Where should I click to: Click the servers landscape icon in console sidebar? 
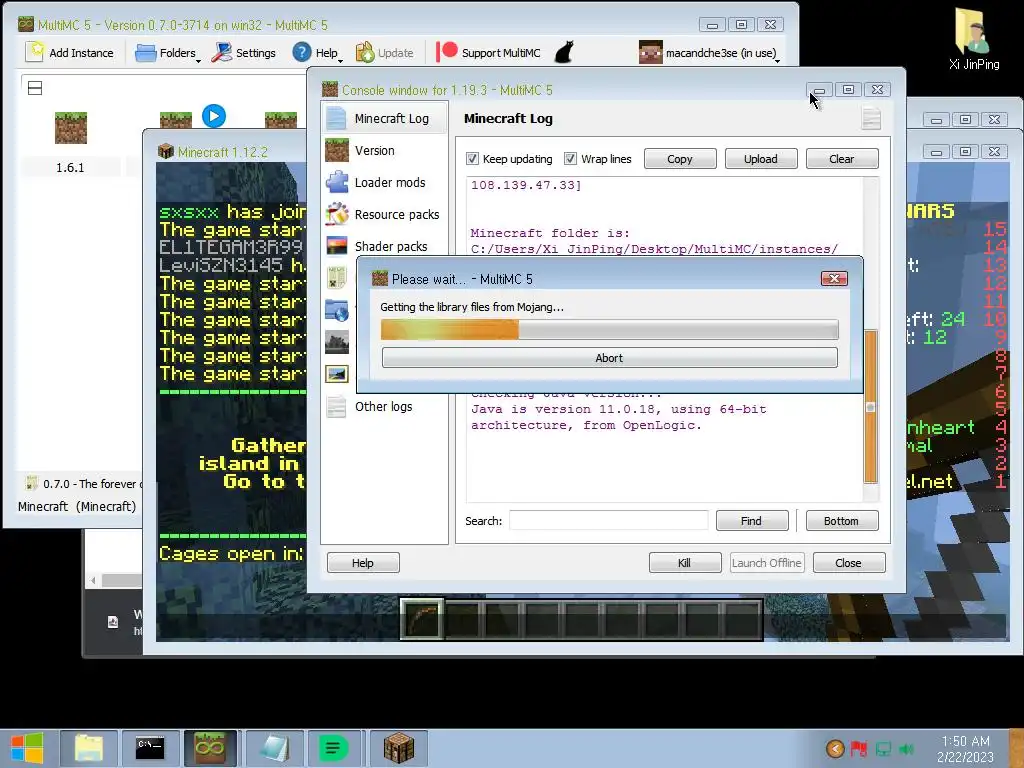pos(337,342)
